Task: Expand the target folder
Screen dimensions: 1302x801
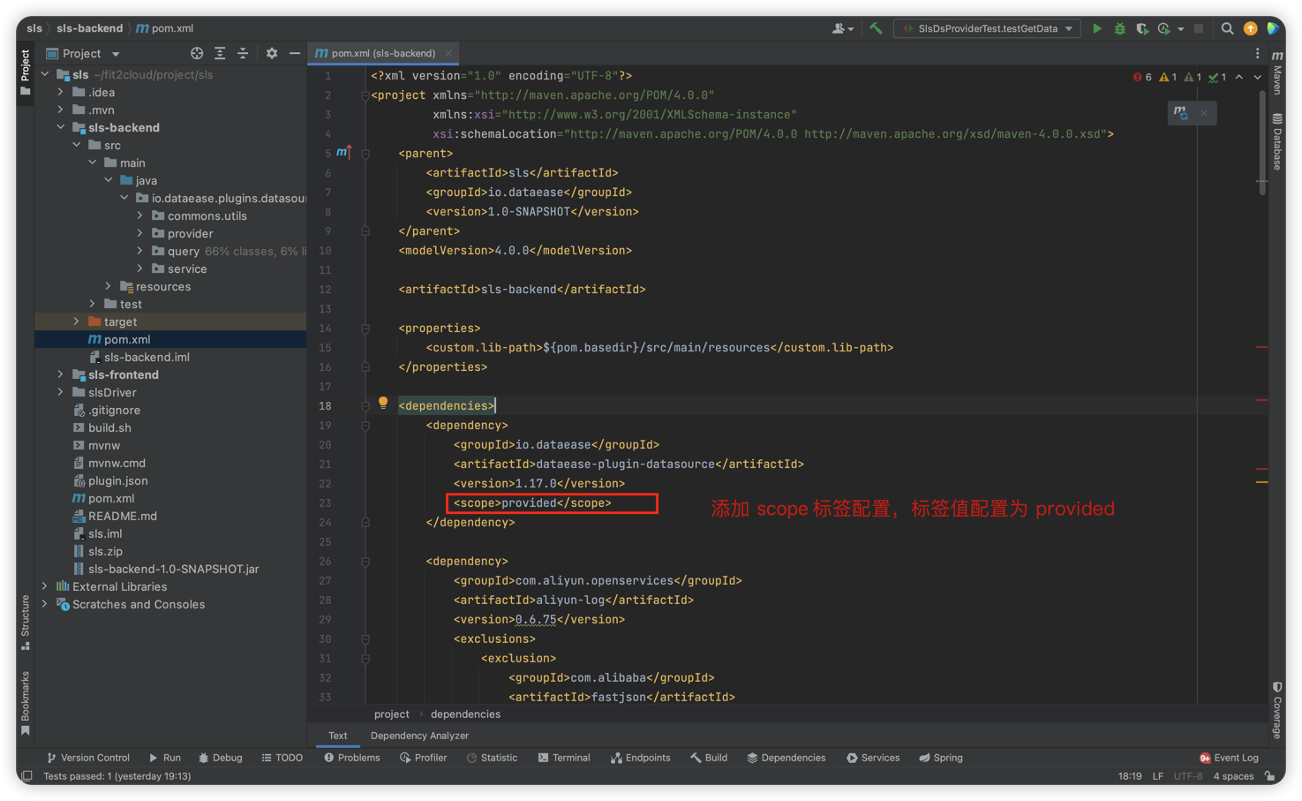Action: tap(77, 322)
